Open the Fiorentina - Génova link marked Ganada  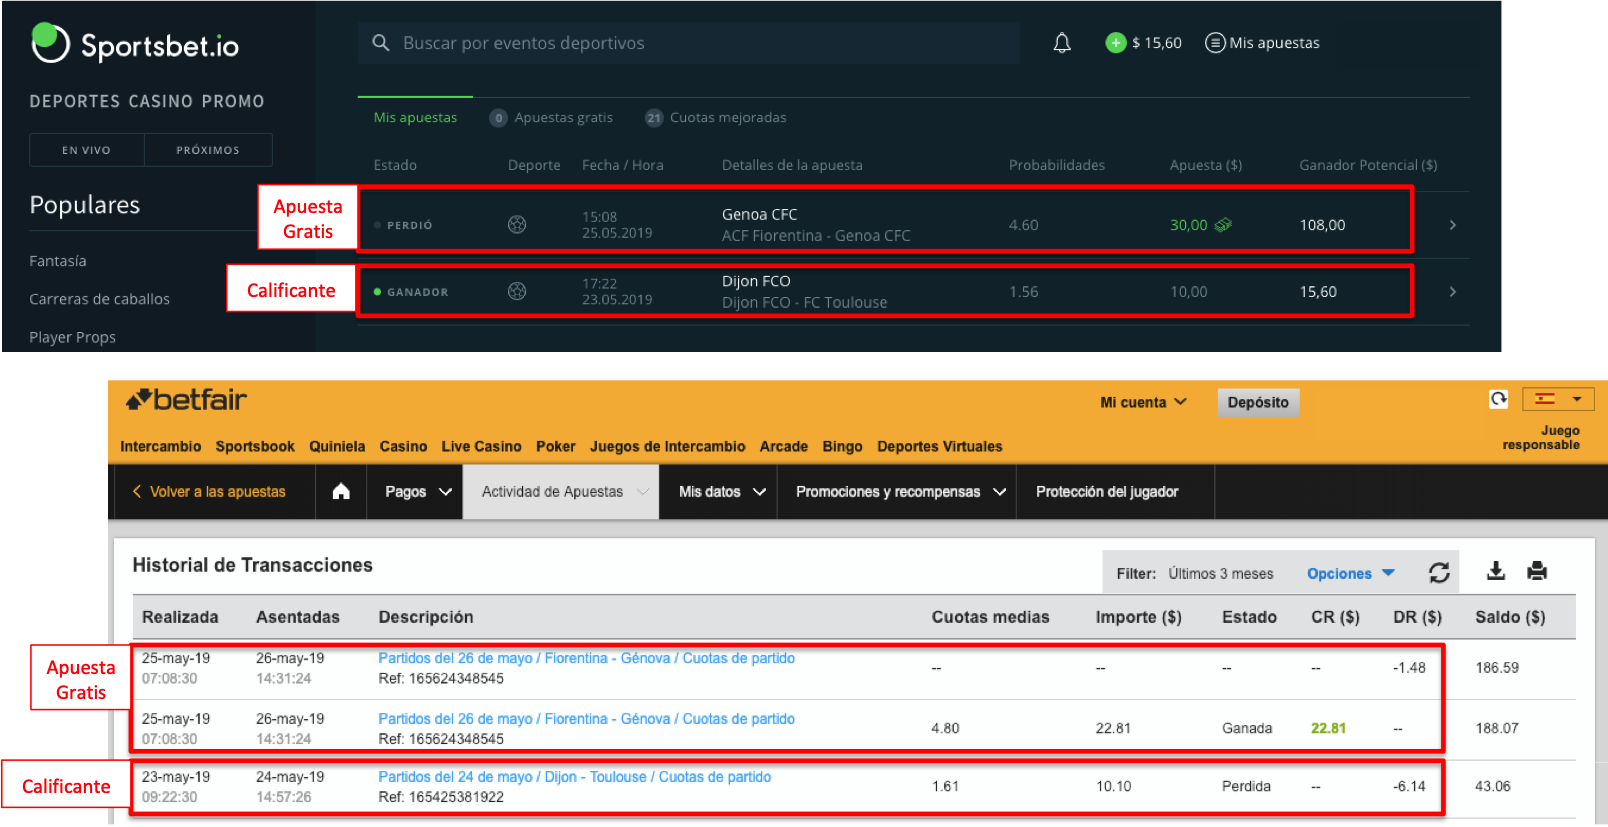586,719
